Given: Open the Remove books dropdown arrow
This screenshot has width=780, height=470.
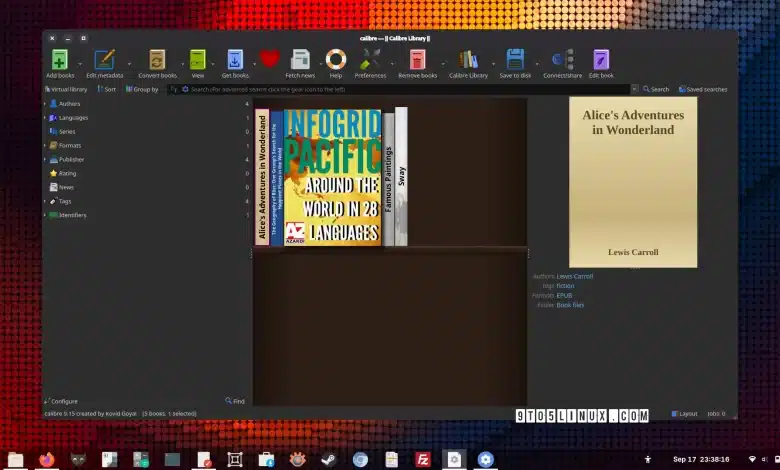Looking at the screenshot, I should [443, 64].
